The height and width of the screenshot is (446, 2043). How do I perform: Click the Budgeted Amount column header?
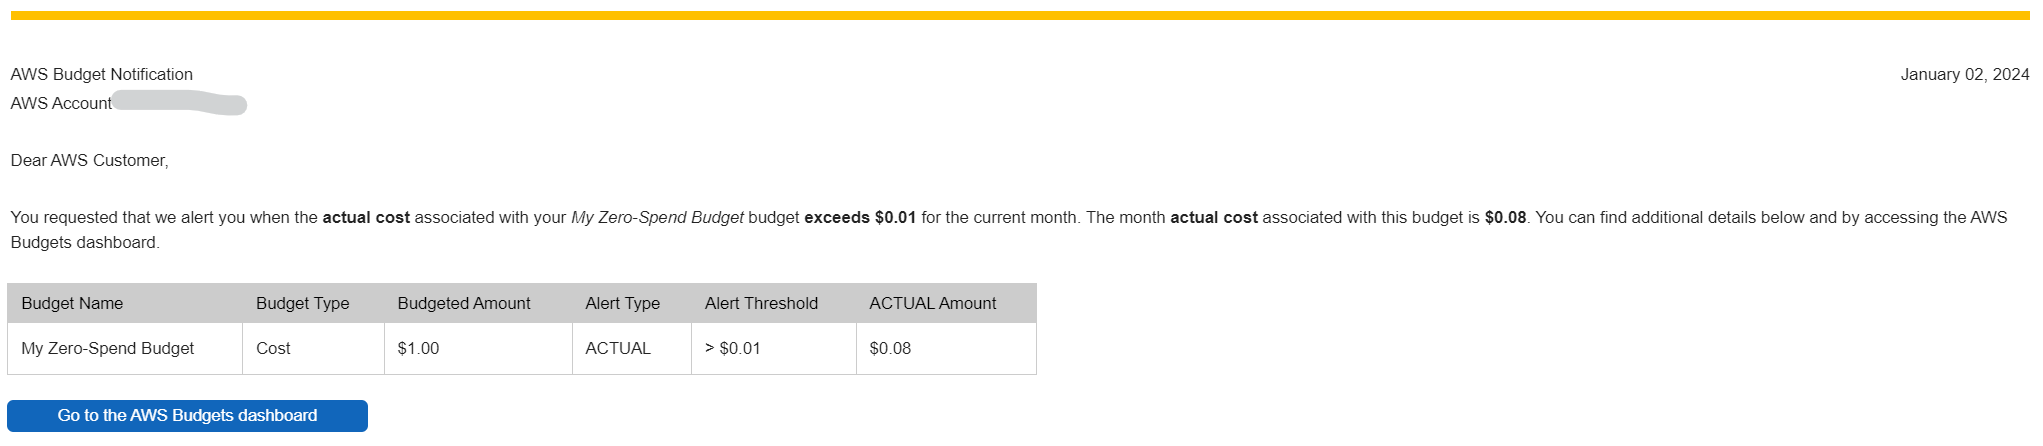pyautogui.click(x=464, y=304)
